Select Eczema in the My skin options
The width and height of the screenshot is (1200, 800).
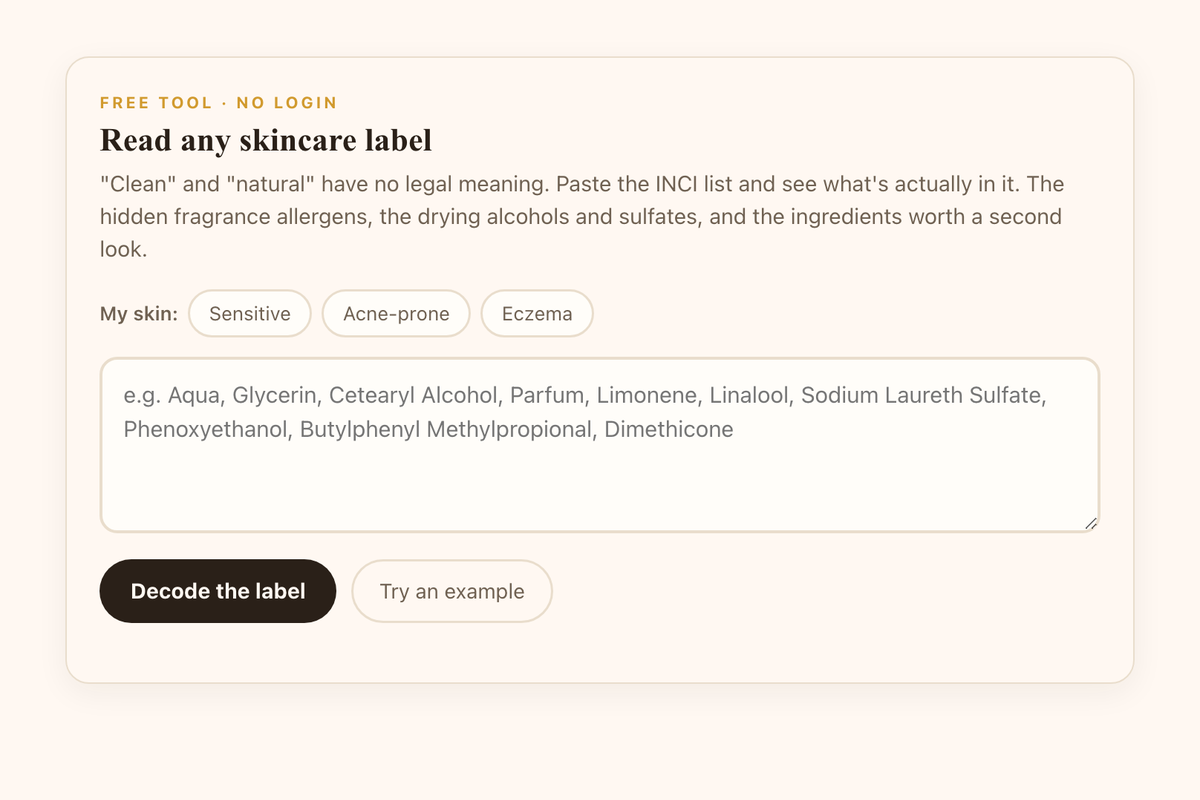pos(537,314)
